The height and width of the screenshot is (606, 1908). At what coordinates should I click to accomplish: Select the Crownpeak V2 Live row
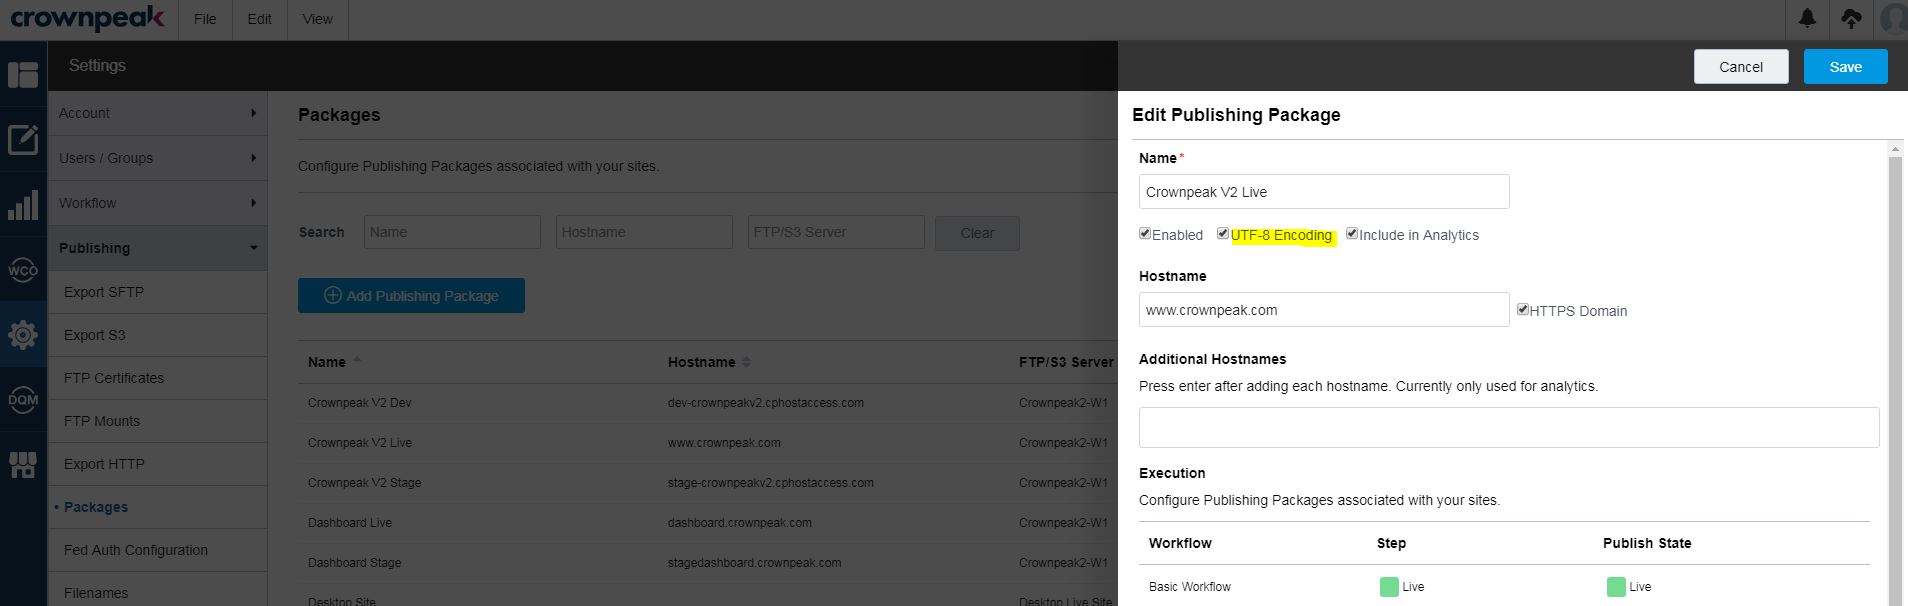707,443
